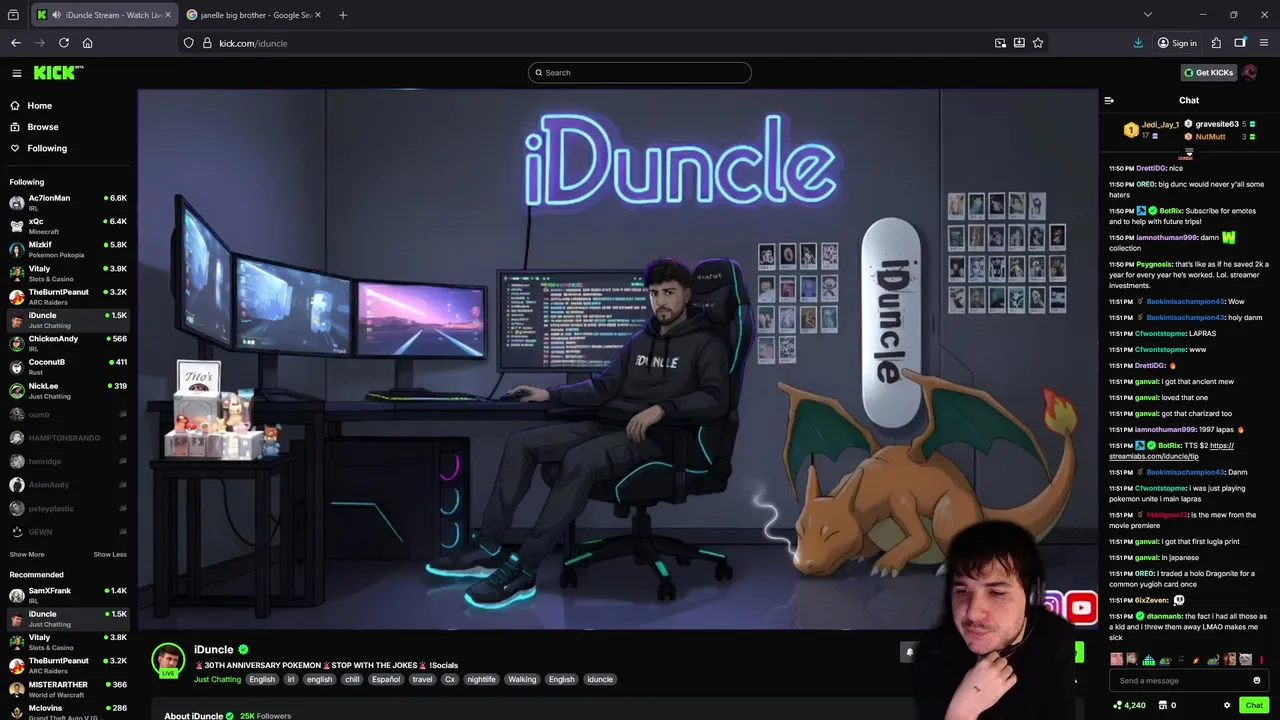Open the Mizkif channel in Following
Image resolution: width=1280 pixels, height=720 pixels.
[68, 249]
